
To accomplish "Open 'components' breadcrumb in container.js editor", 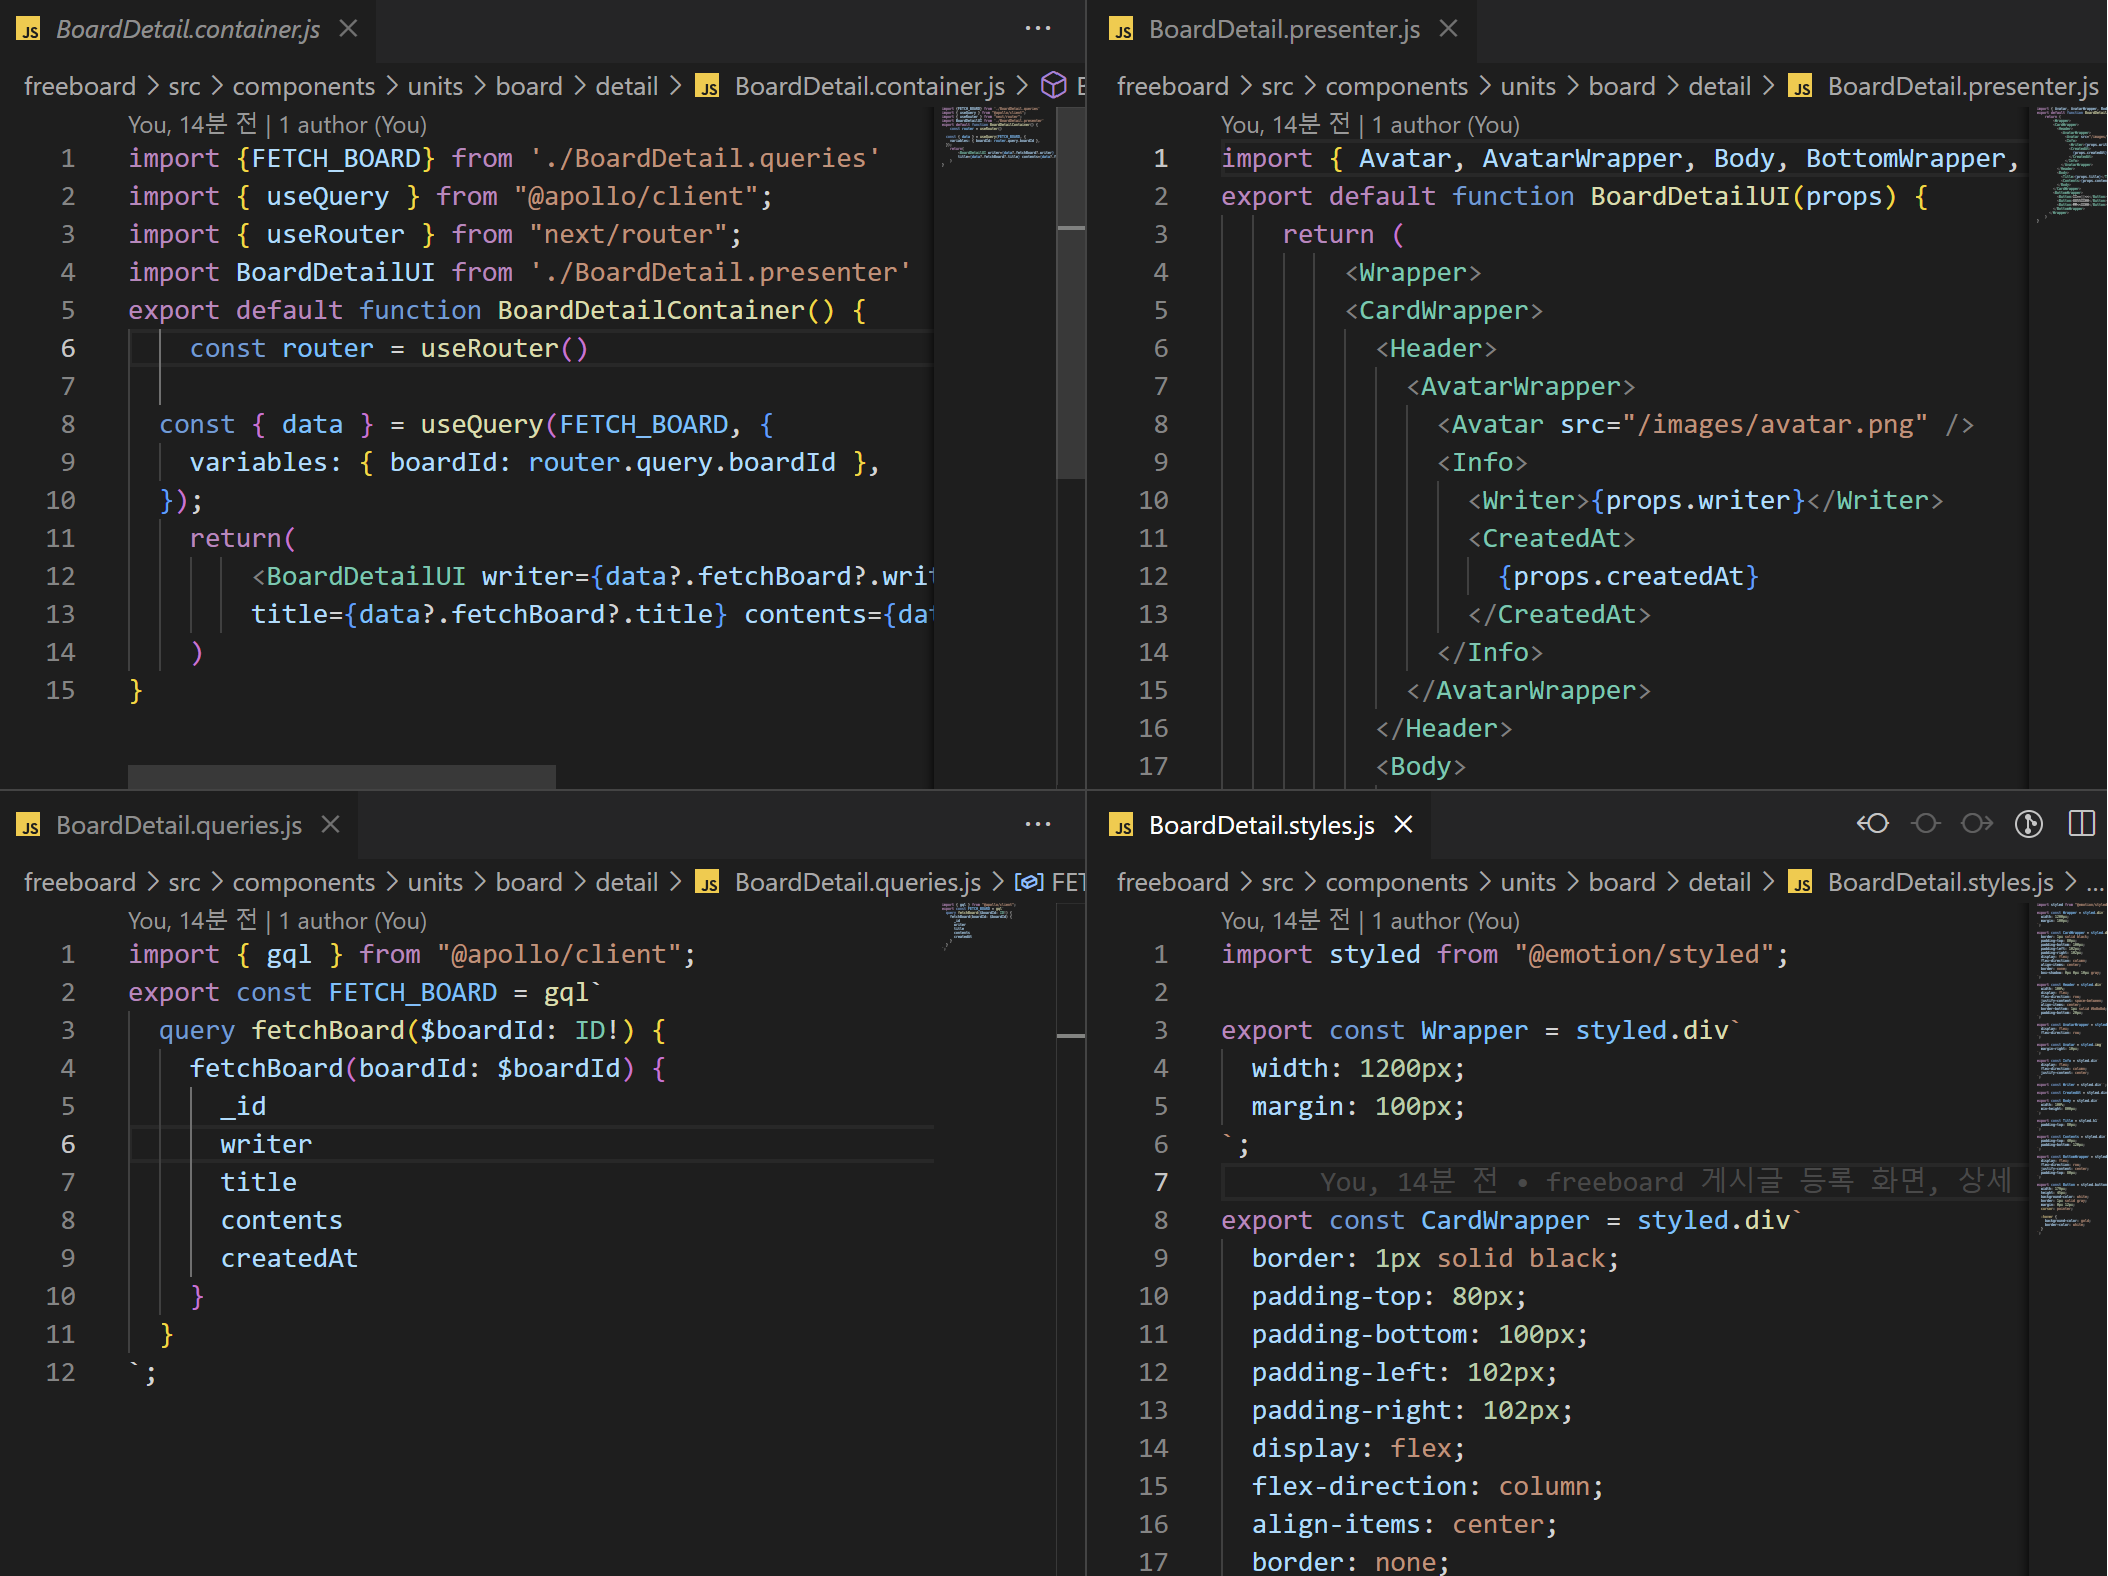I will tap(304, 86).
